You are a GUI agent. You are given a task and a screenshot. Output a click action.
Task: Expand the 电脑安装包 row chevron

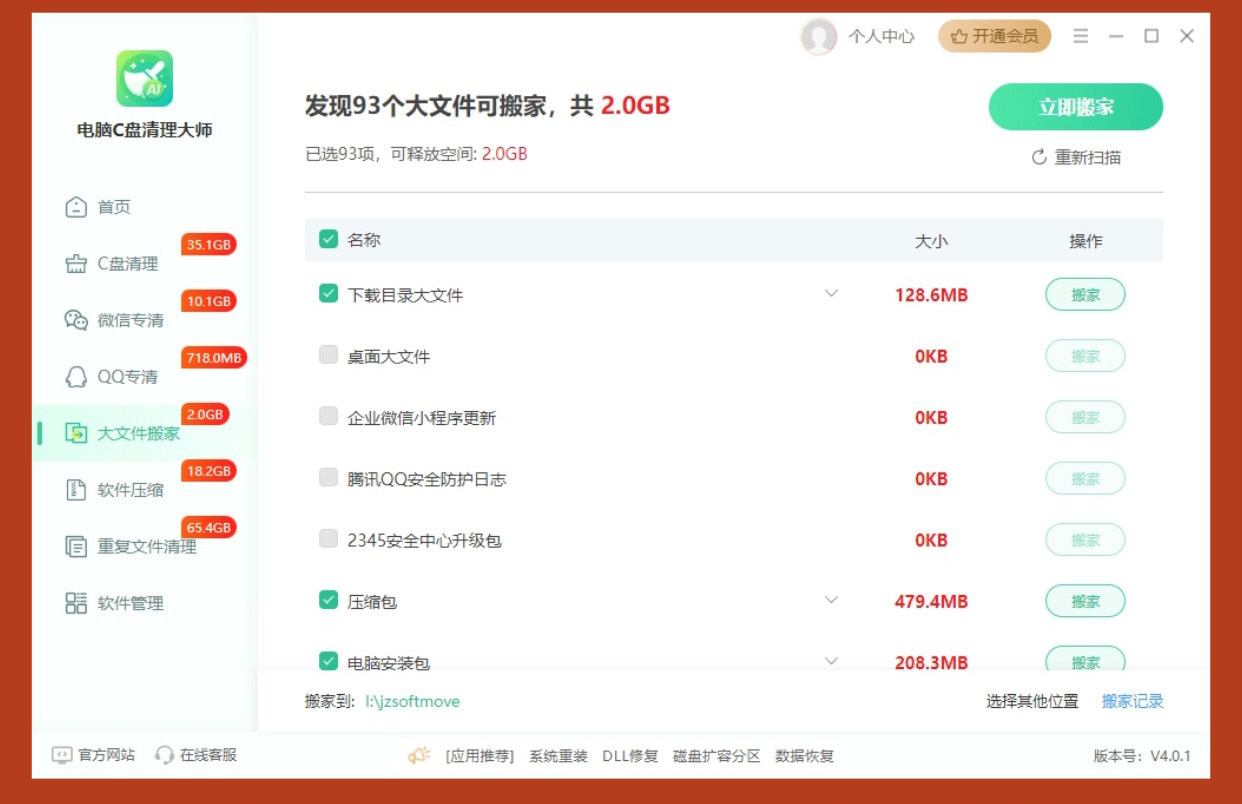[831, 661]
